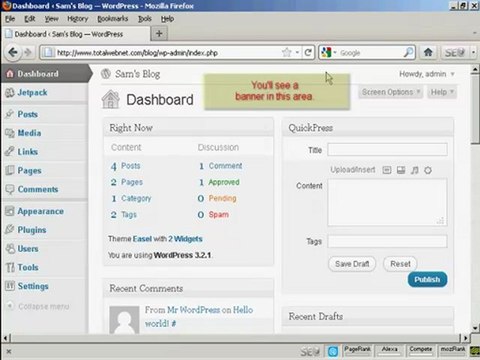Expand the Help dropdown
Viewport: 480px width, 360px height.
pos(442,92)
